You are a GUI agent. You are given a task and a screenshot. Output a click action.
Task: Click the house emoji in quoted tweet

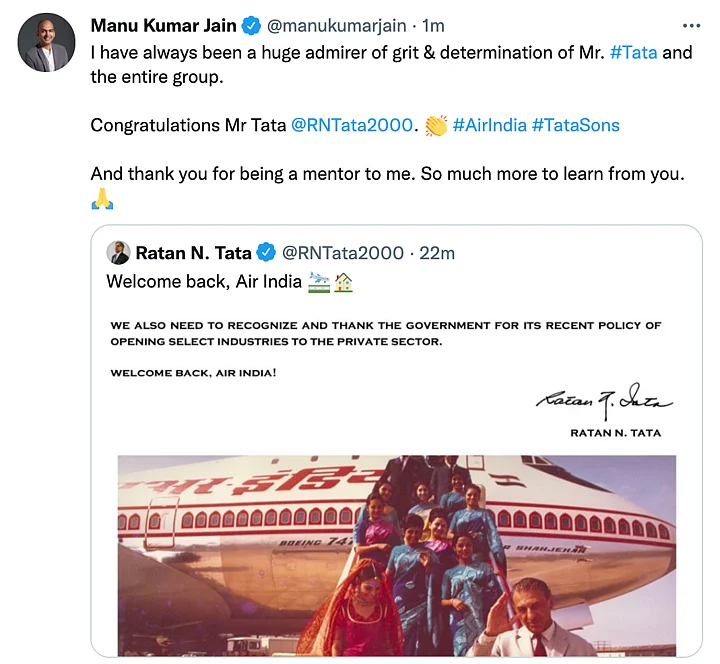(x=342, y=281)
